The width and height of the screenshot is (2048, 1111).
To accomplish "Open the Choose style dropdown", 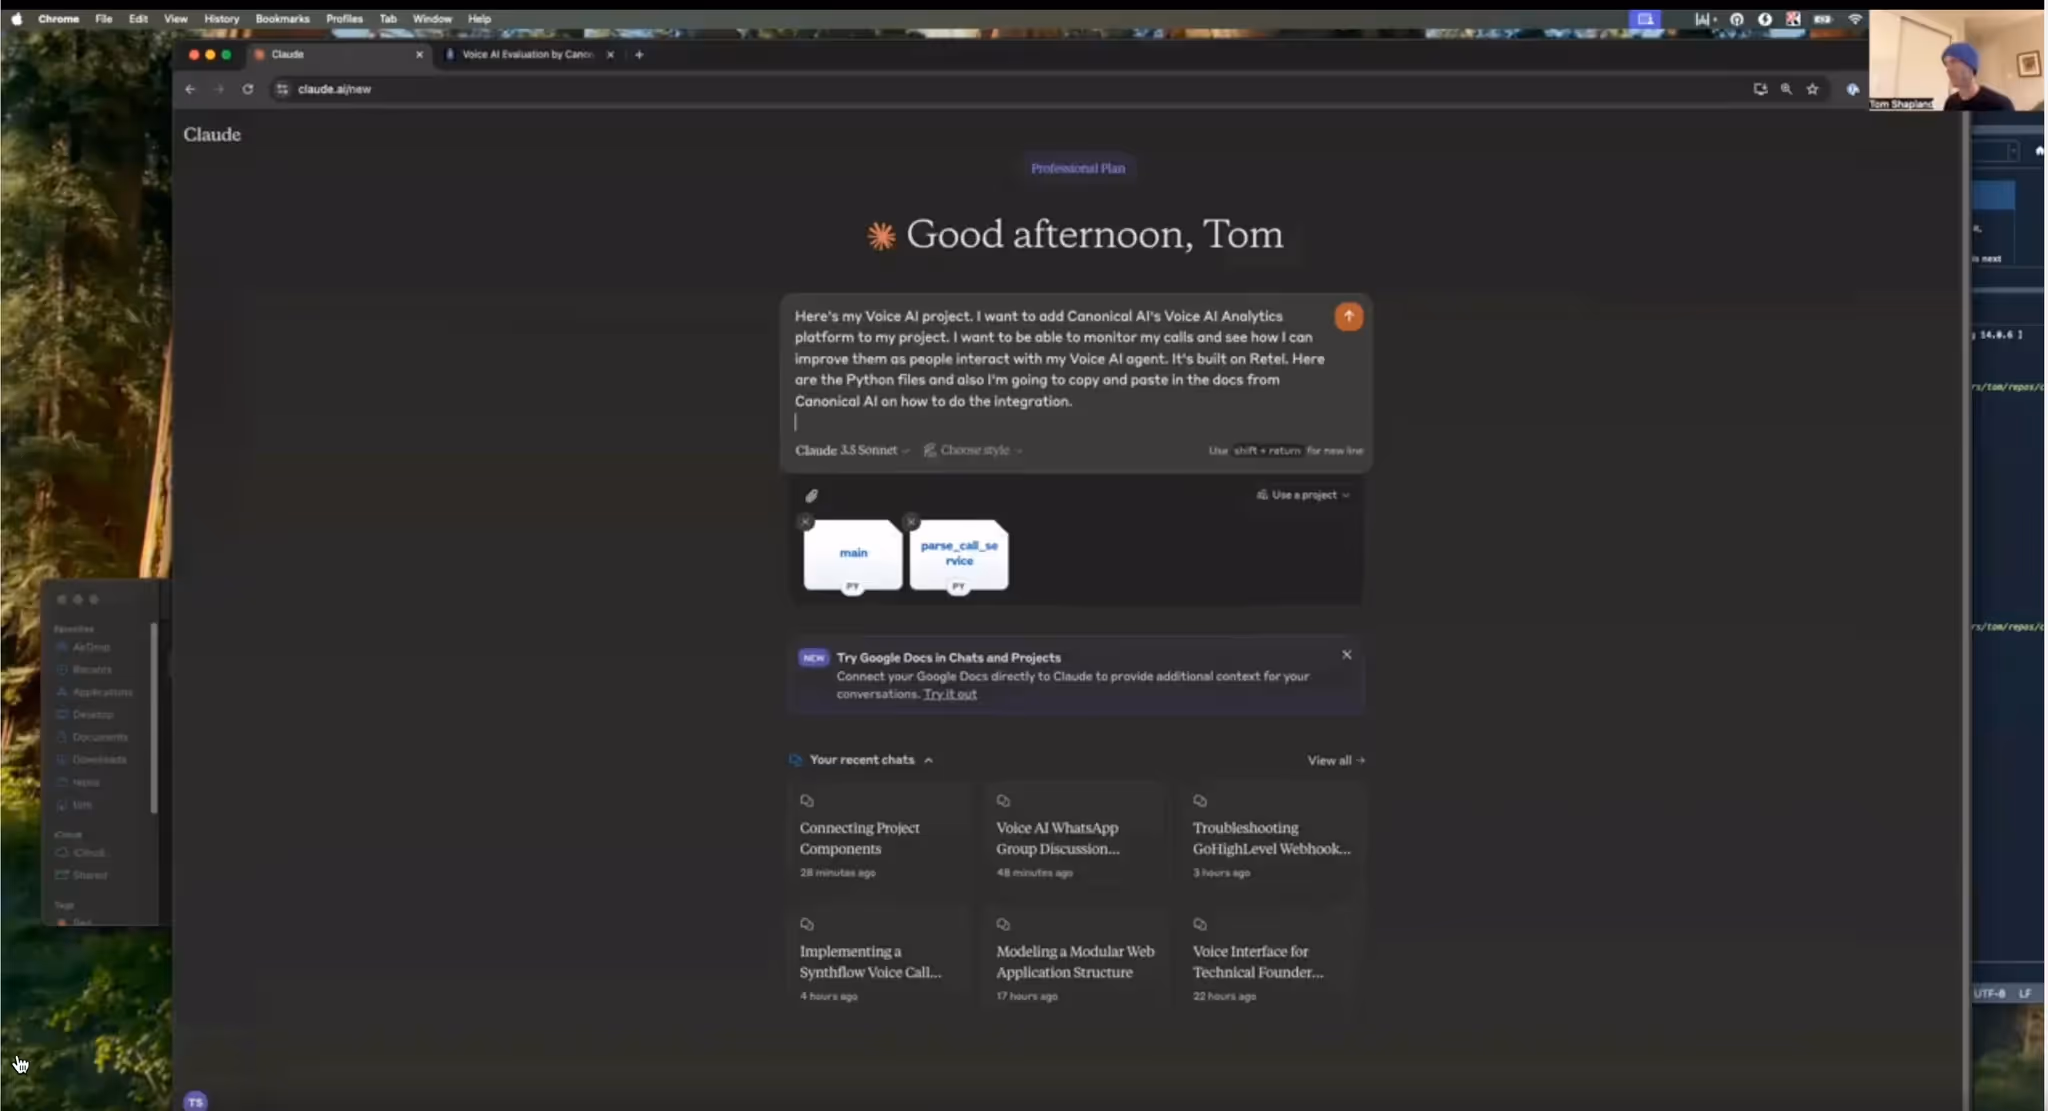I will pos(973,450).
